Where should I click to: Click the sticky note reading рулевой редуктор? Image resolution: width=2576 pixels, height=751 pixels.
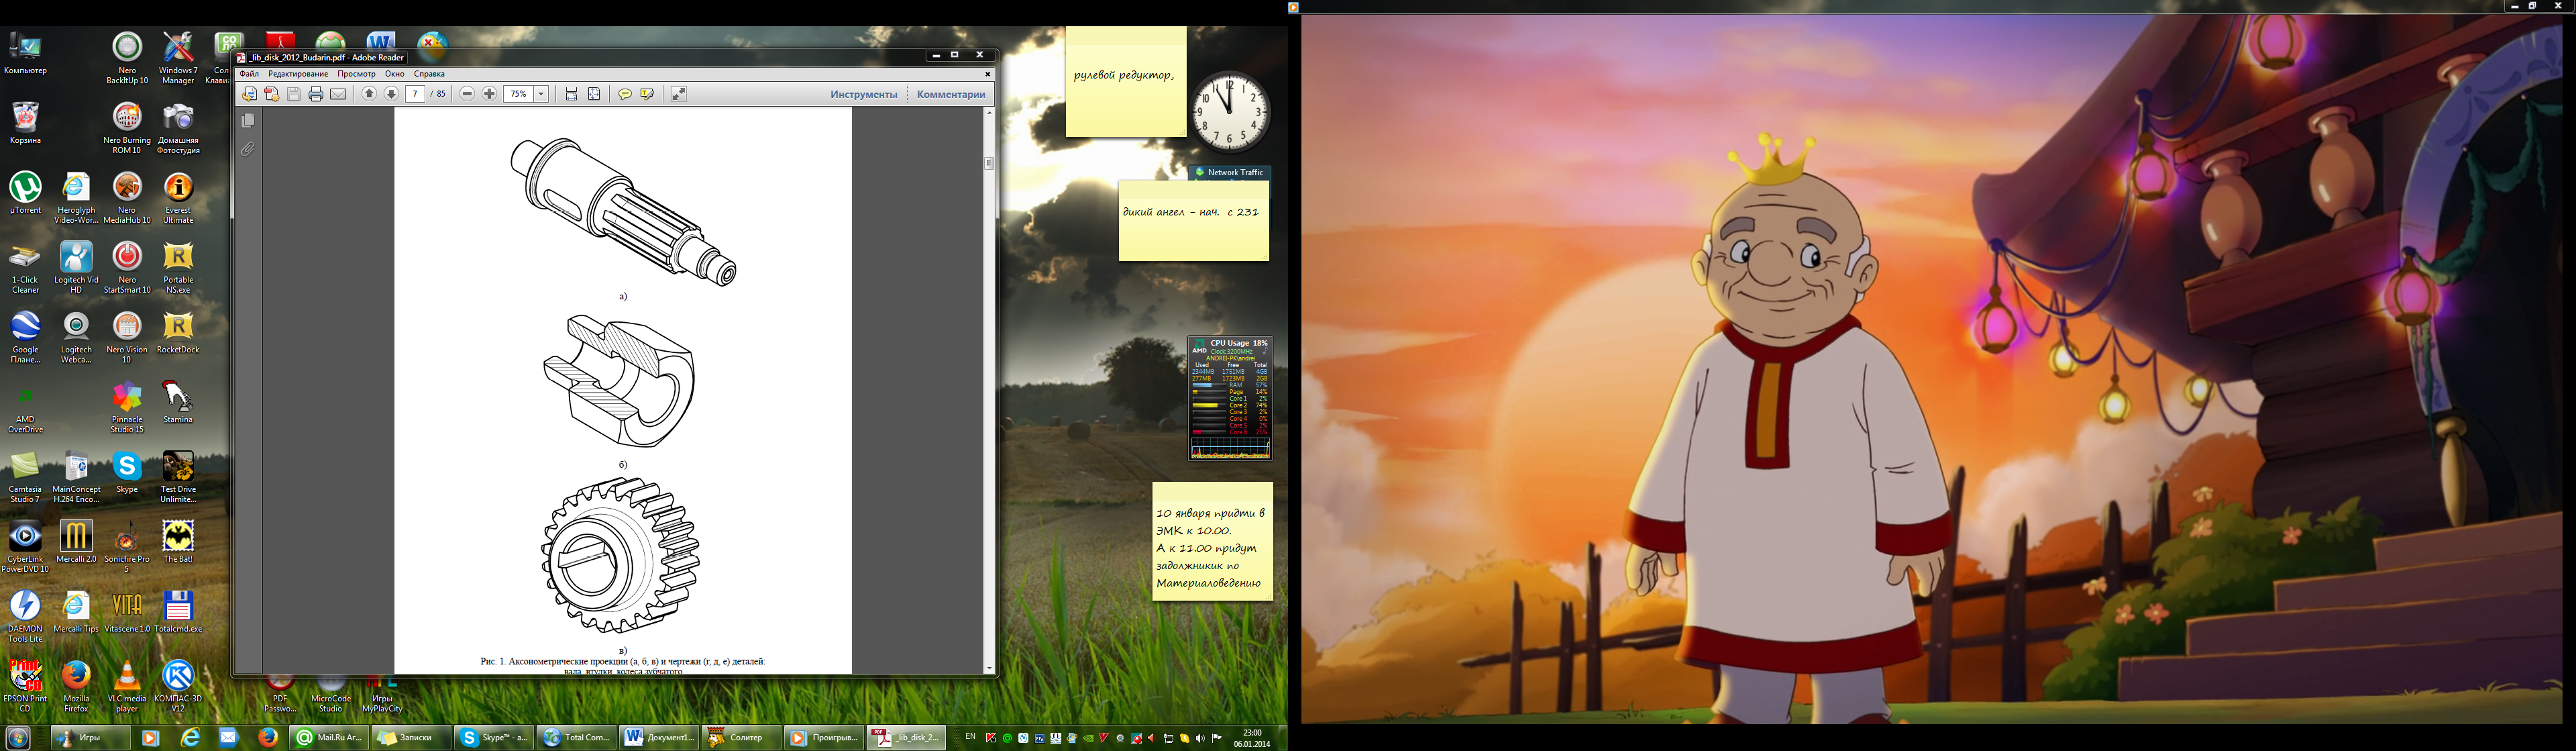coord(1126,82)
